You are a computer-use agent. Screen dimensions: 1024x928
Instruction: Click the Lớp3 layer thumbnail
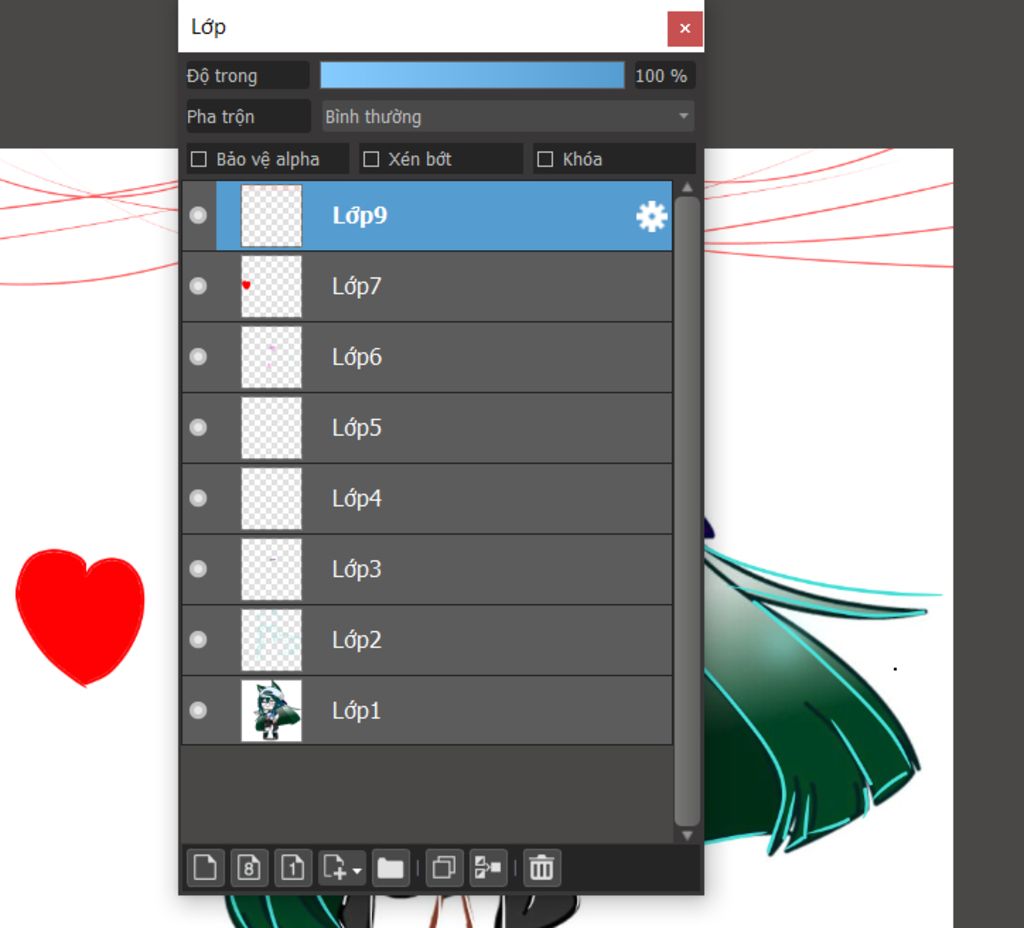pos(272,569)
